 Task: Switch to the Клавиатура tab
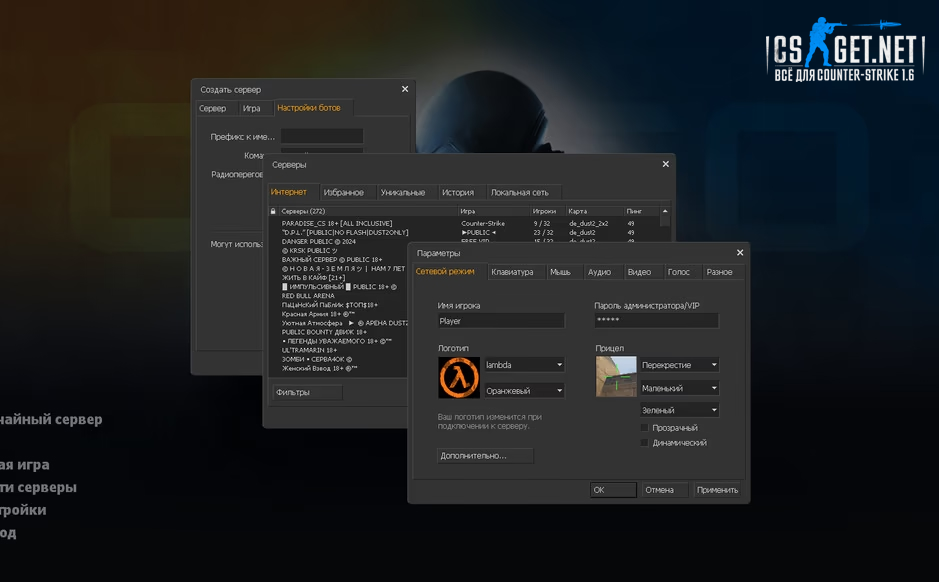[512, 272]
